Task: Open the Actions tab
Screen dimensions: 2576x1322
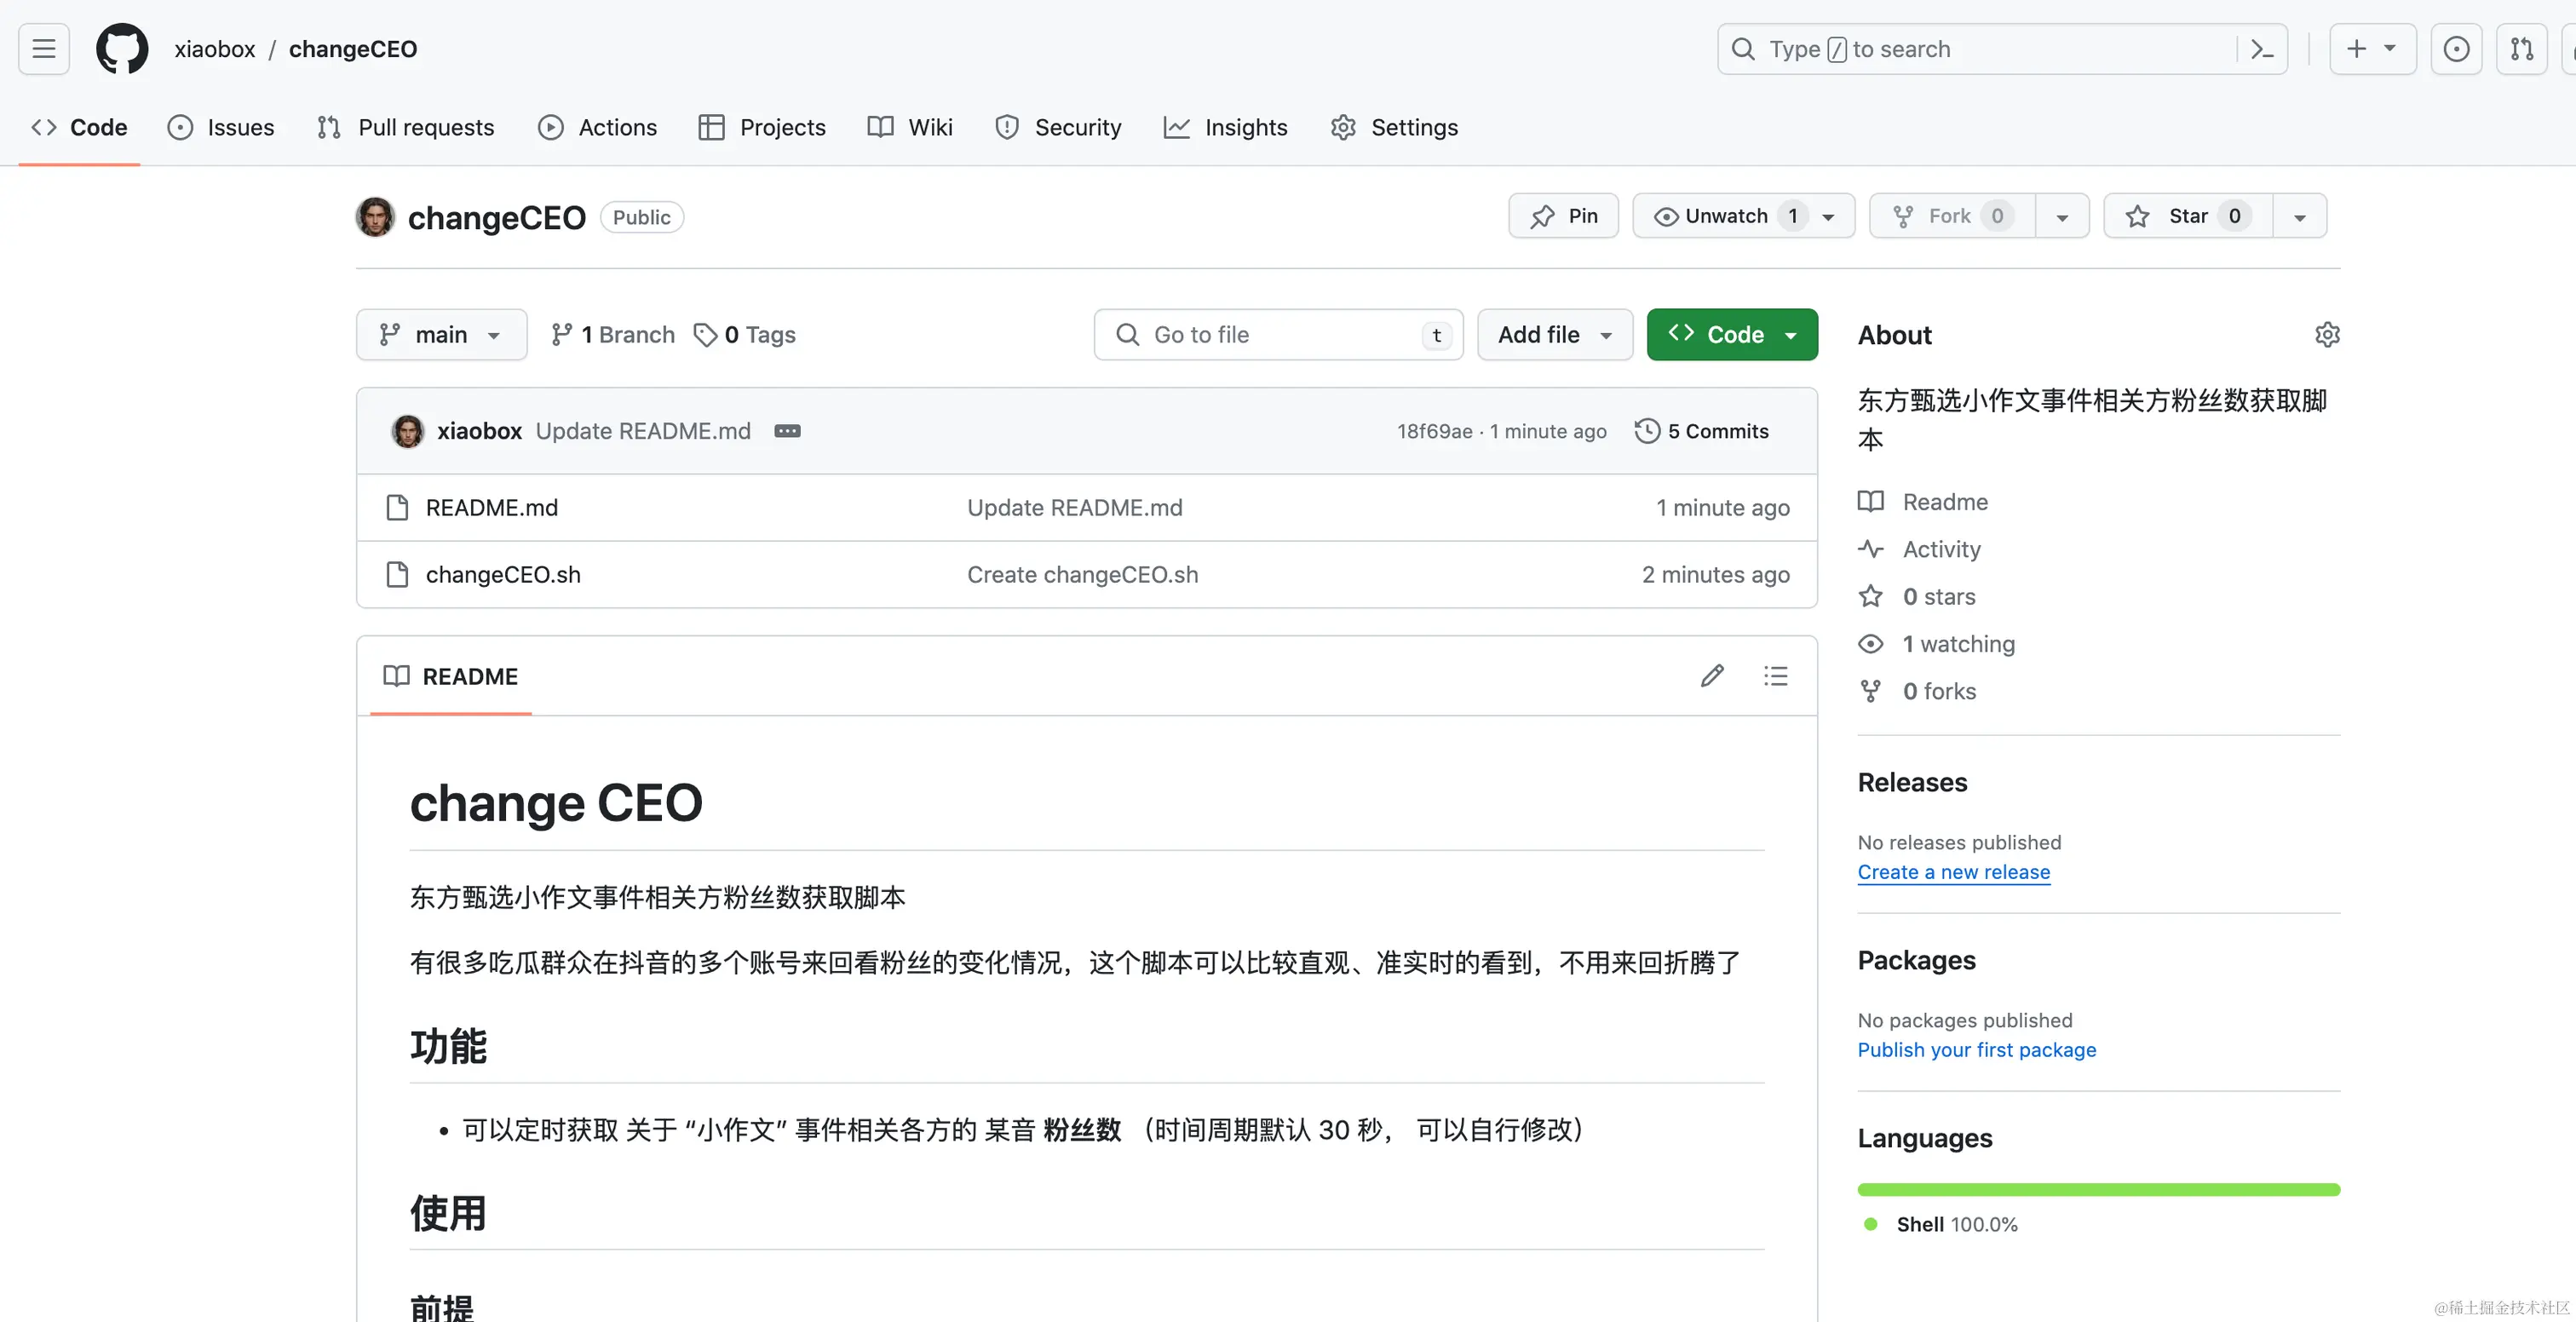Action: tap(598, 128)
